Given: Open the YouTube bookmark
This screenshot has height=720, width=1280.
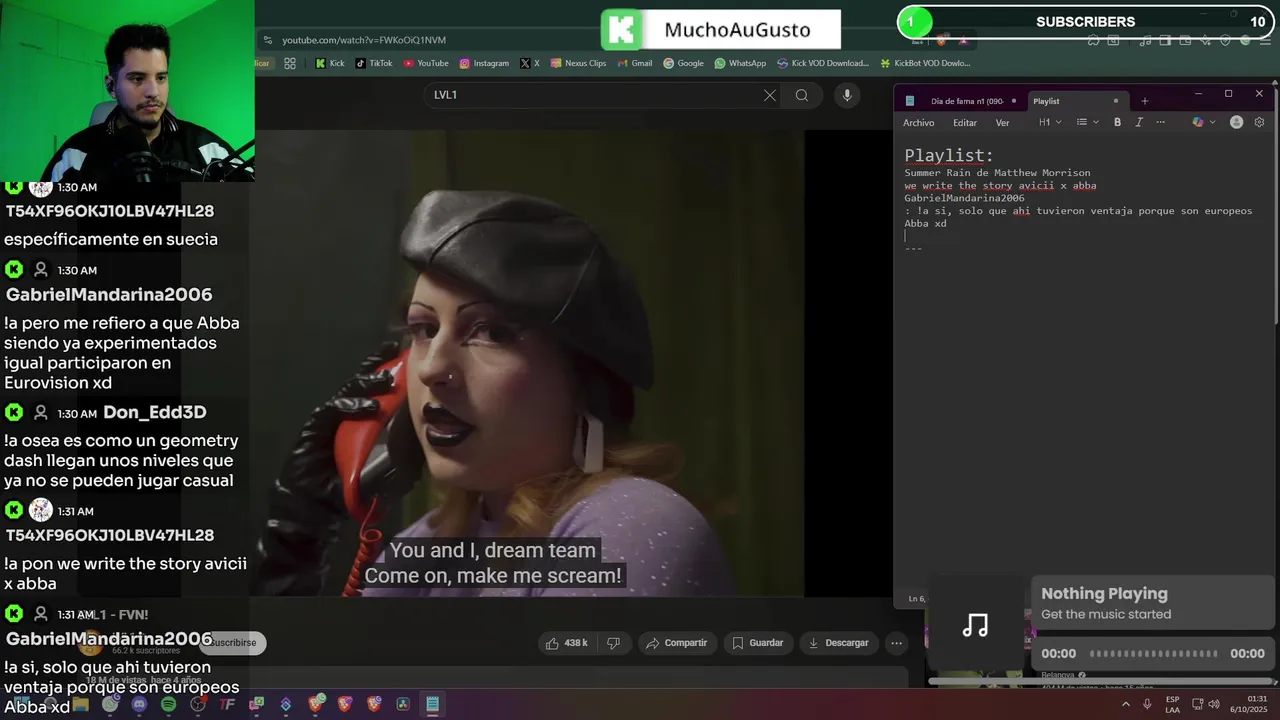Looking at the screenshot, I should click(426, 63).
